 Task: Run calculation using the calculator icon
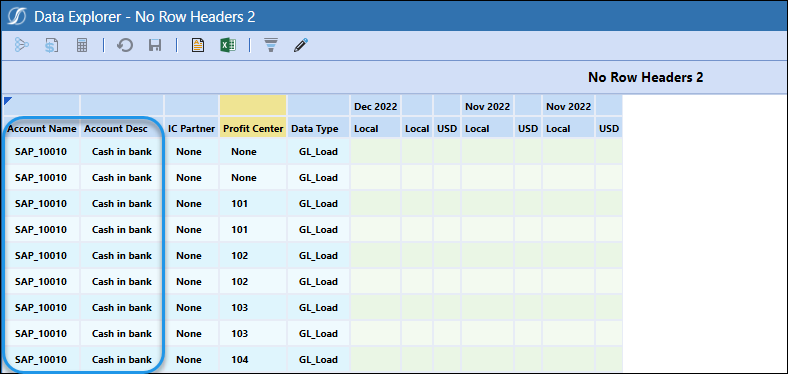tap(82, 45)
